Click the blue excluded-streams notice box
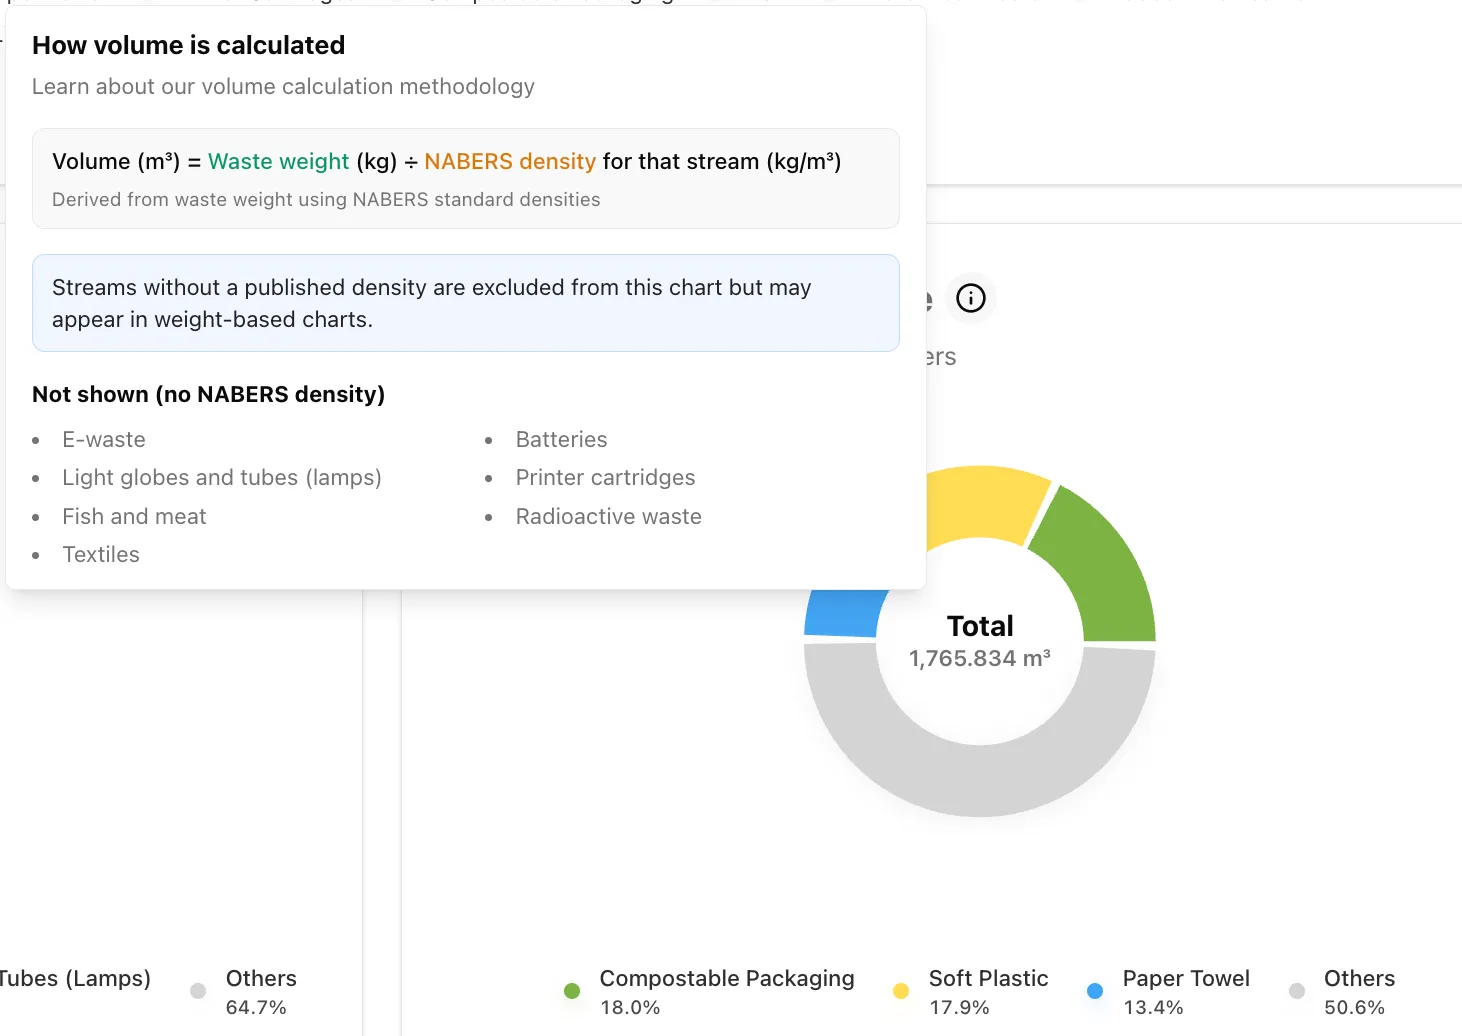 point(465,303)
